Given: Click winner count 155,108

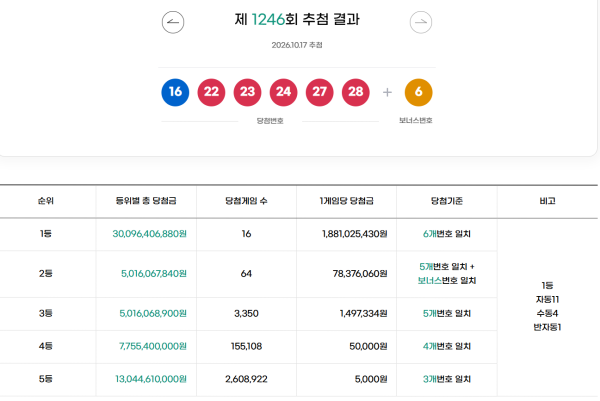Looking at the screenshot, I should click(x=246, y=346).
